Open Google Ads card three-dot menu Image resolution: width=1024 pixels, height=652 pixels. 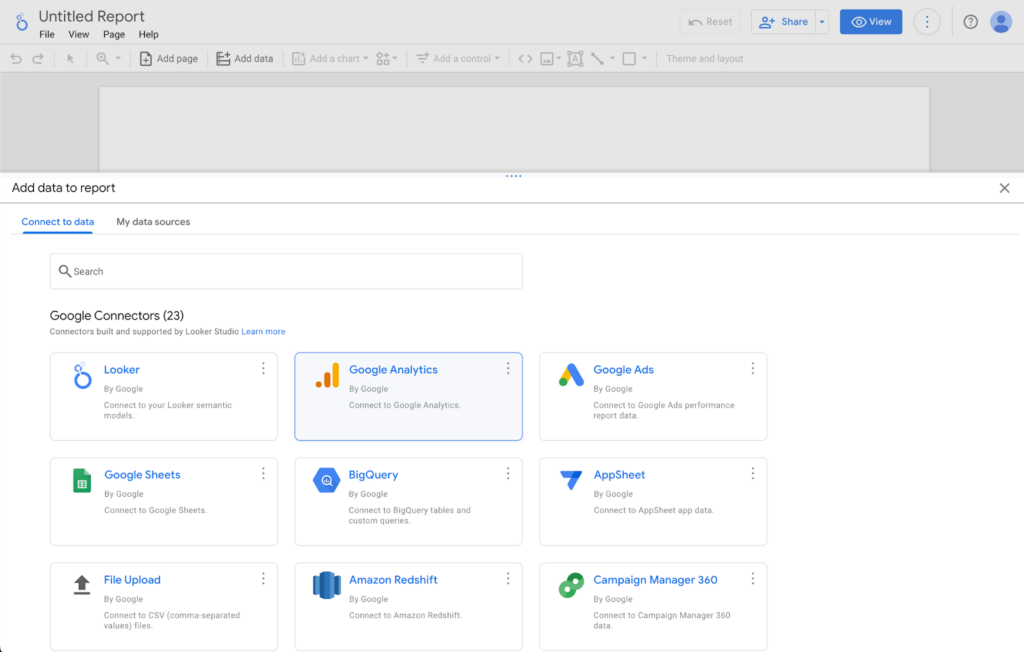(752, 368)
